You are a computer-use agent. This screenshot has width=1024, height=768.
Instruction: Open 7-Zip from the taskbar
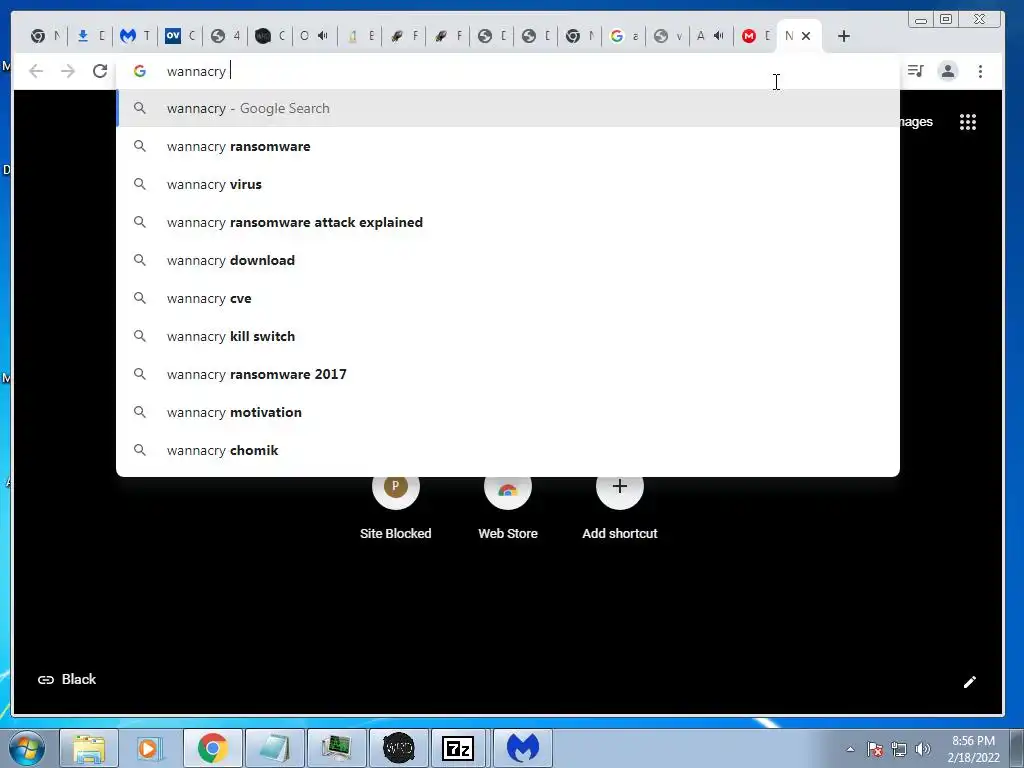coord(458,748)
